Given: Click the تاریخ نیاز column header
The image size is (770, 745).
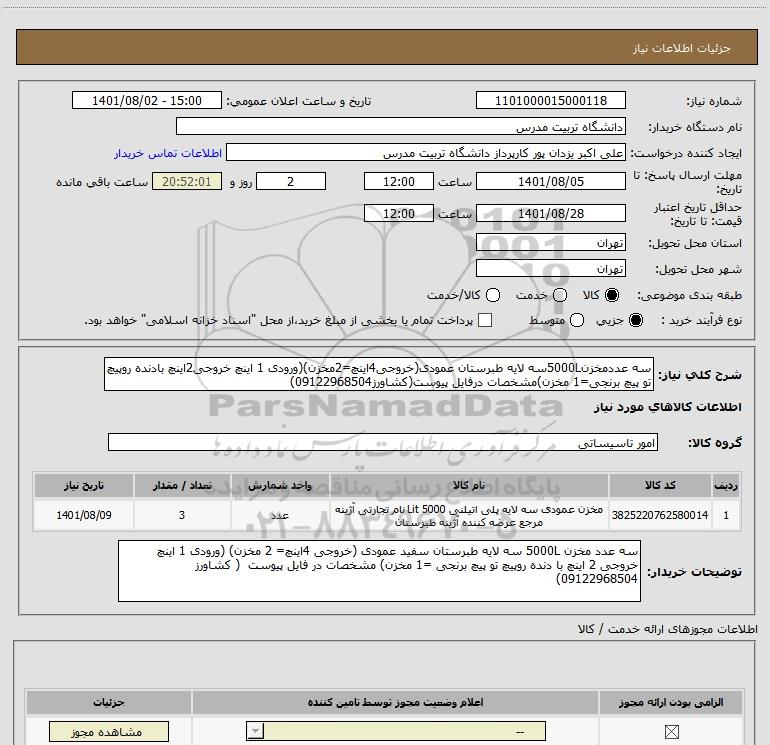Looking at the screenshot, I should coord(83,485).
